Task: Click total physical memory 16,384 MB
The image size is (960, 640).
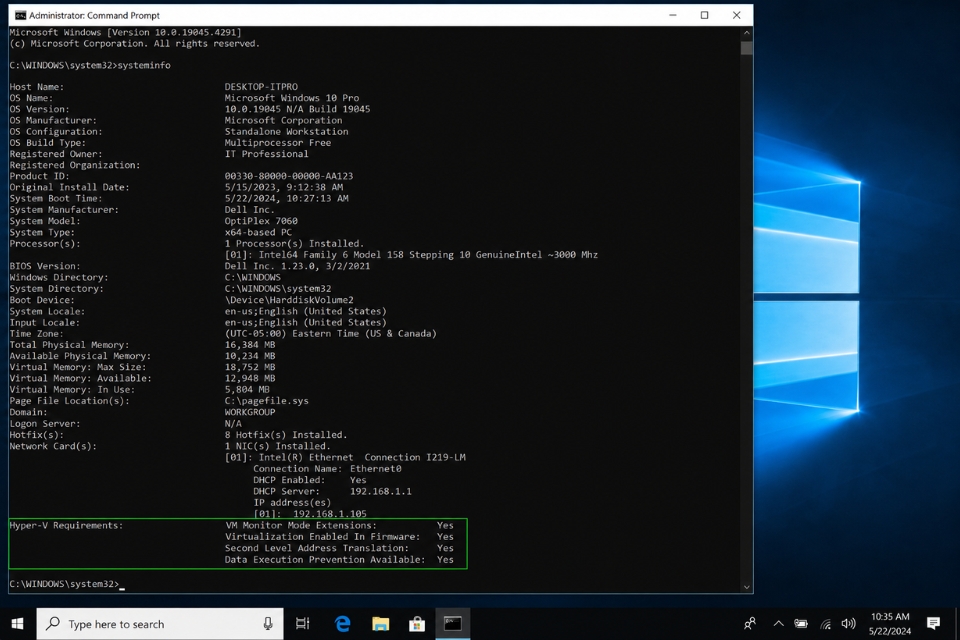Action: [x=249, y=345]
